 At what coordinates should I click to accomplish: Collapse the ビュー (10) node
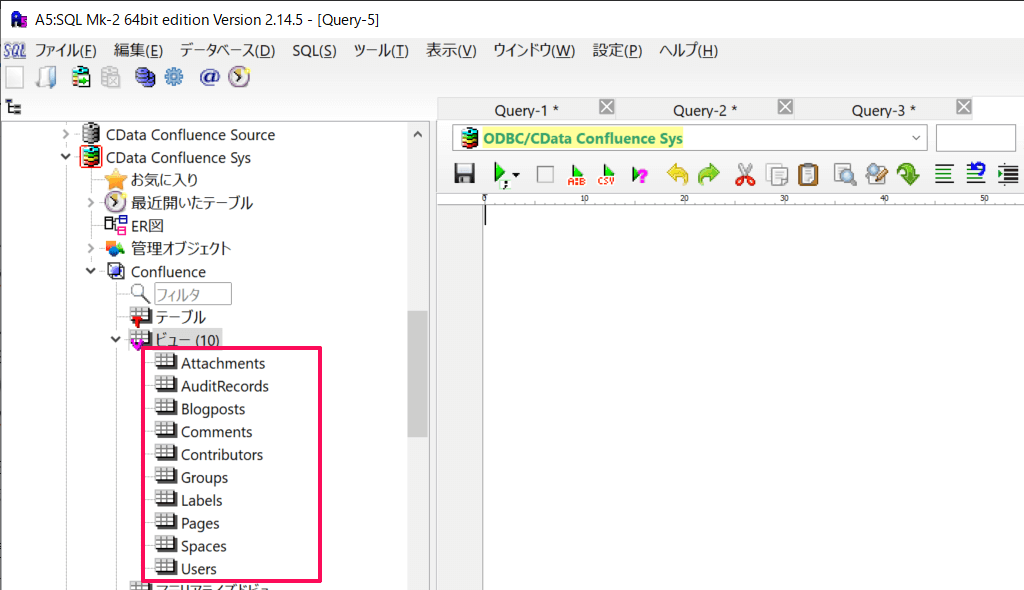coord(116,340)
